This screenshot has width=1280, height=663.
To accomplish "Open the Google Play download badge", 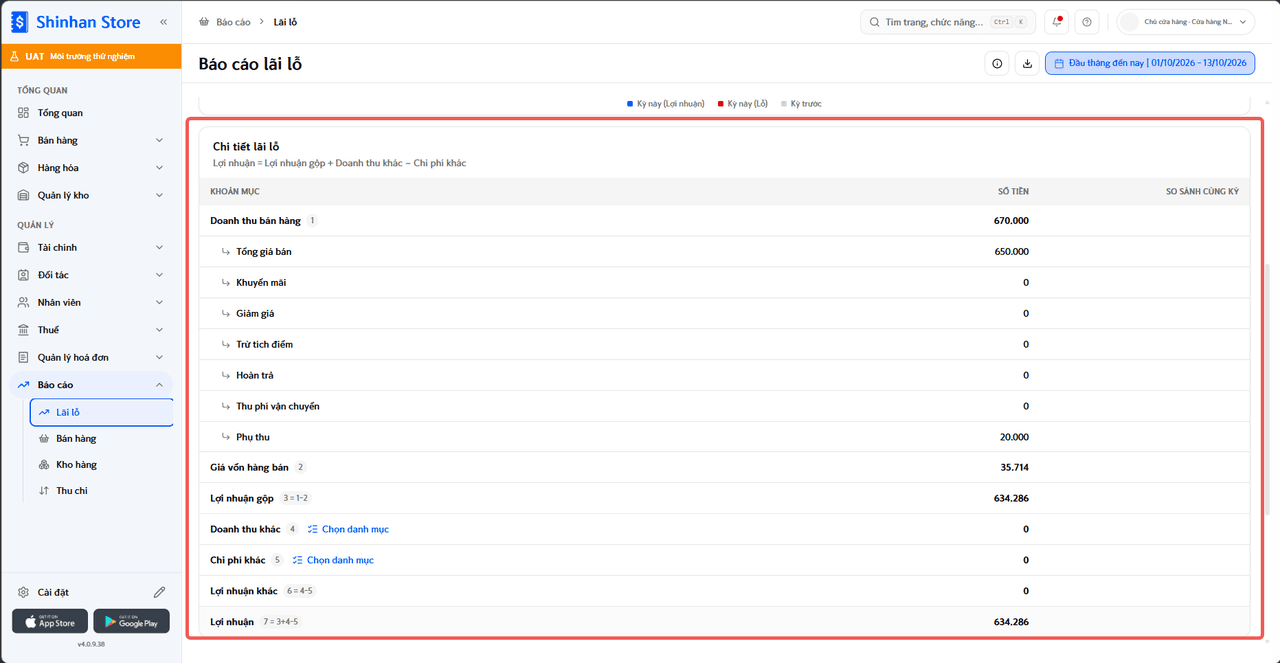I will [131, 621].
